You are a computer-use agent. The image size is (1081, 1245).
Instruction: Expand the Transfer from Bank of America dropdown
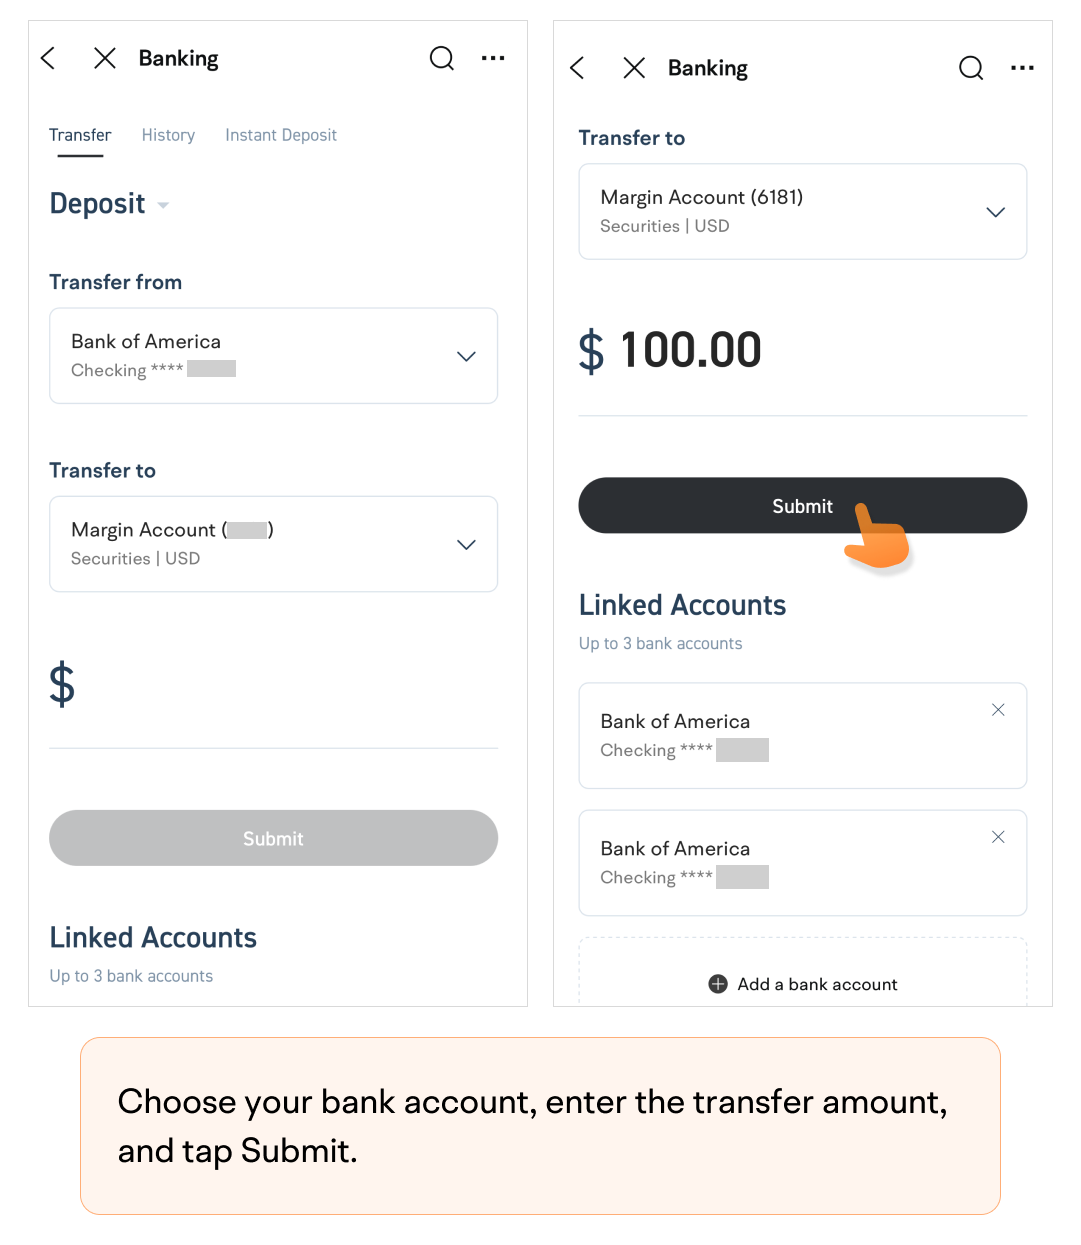click(273, 356)
